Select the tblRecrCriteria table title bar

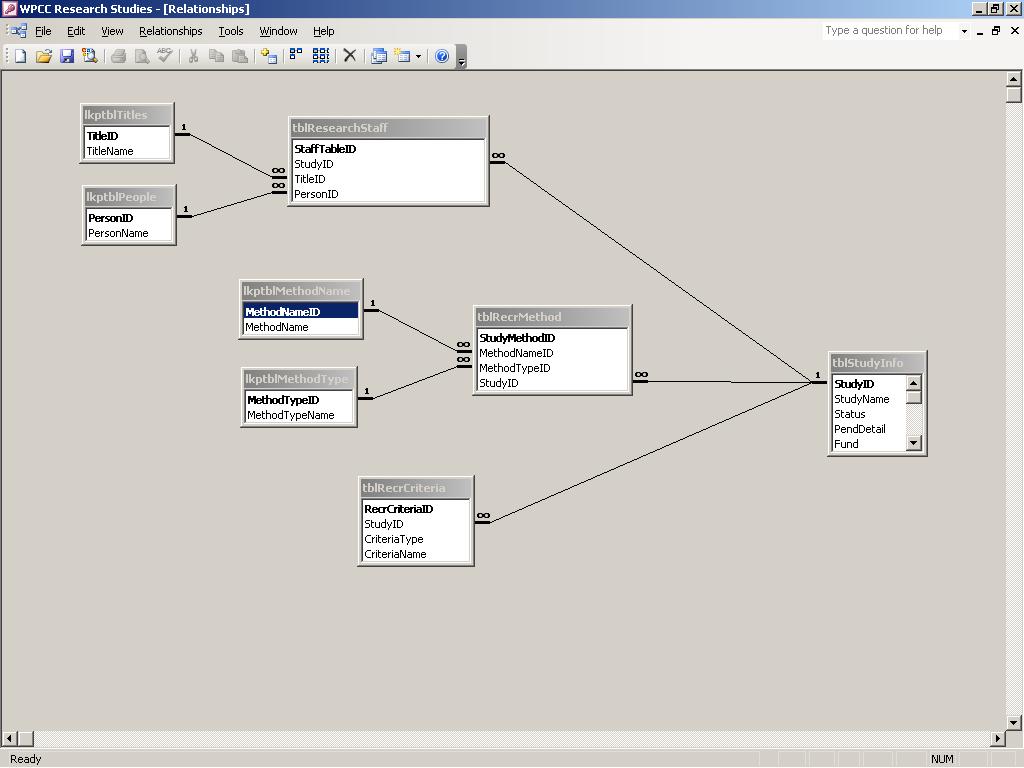coord(416,488)
